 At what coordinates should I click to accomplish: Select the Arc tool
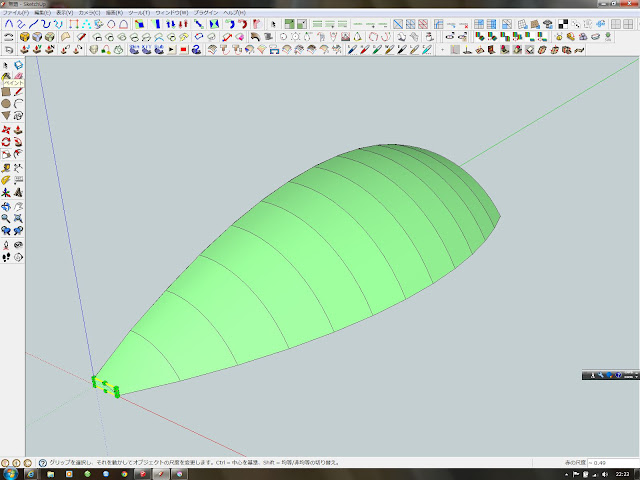coord(18,104)
